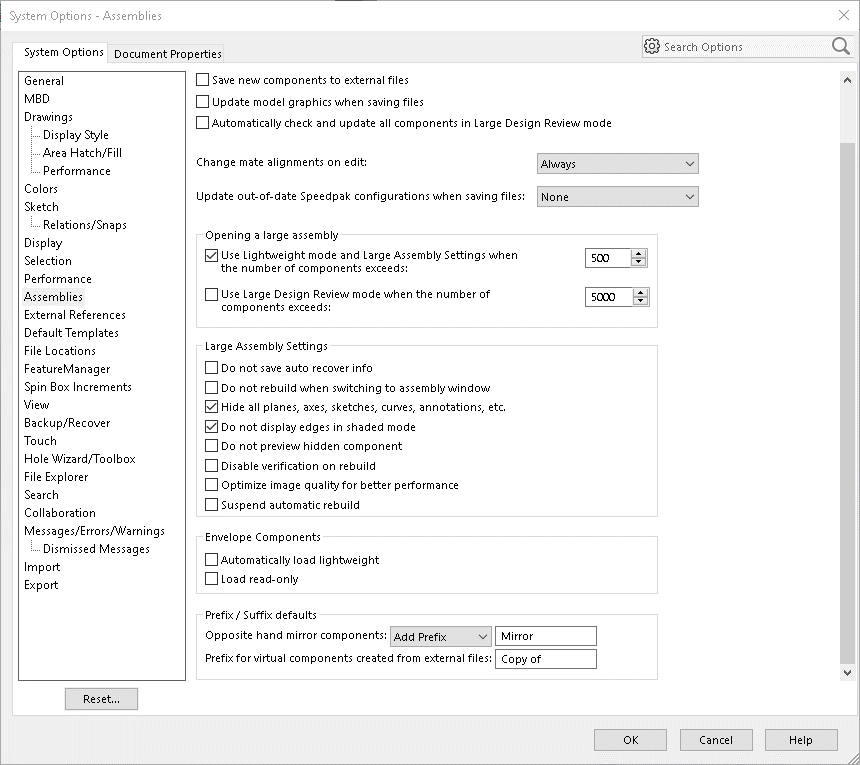Check Do not save auto recover info
860x765 pixels.
pos(211,367)
